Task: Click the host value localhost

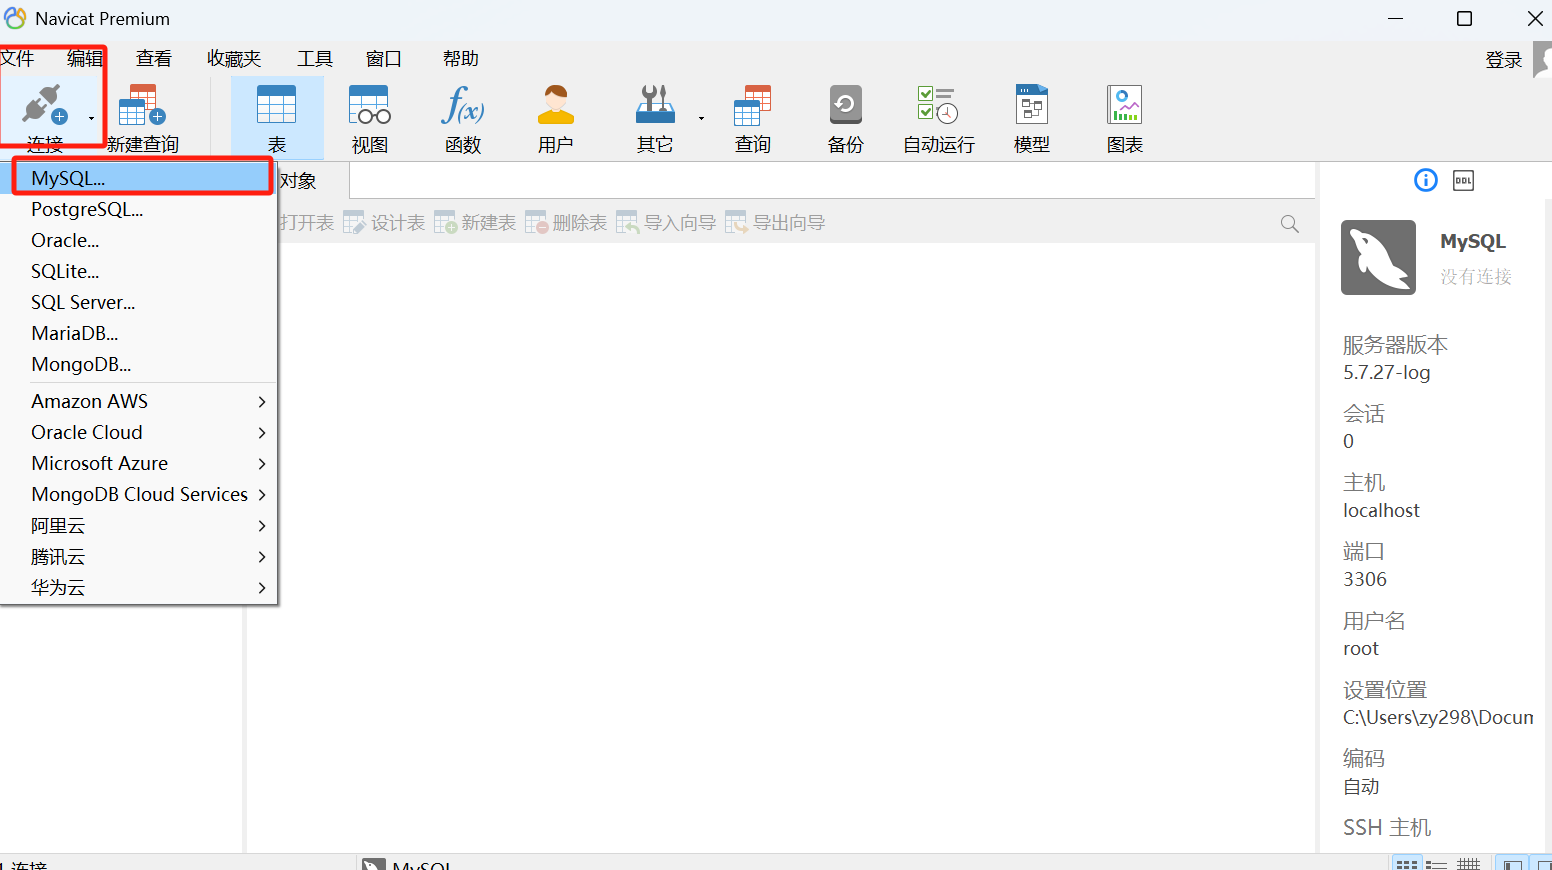Action: (x=1381, y=511)
